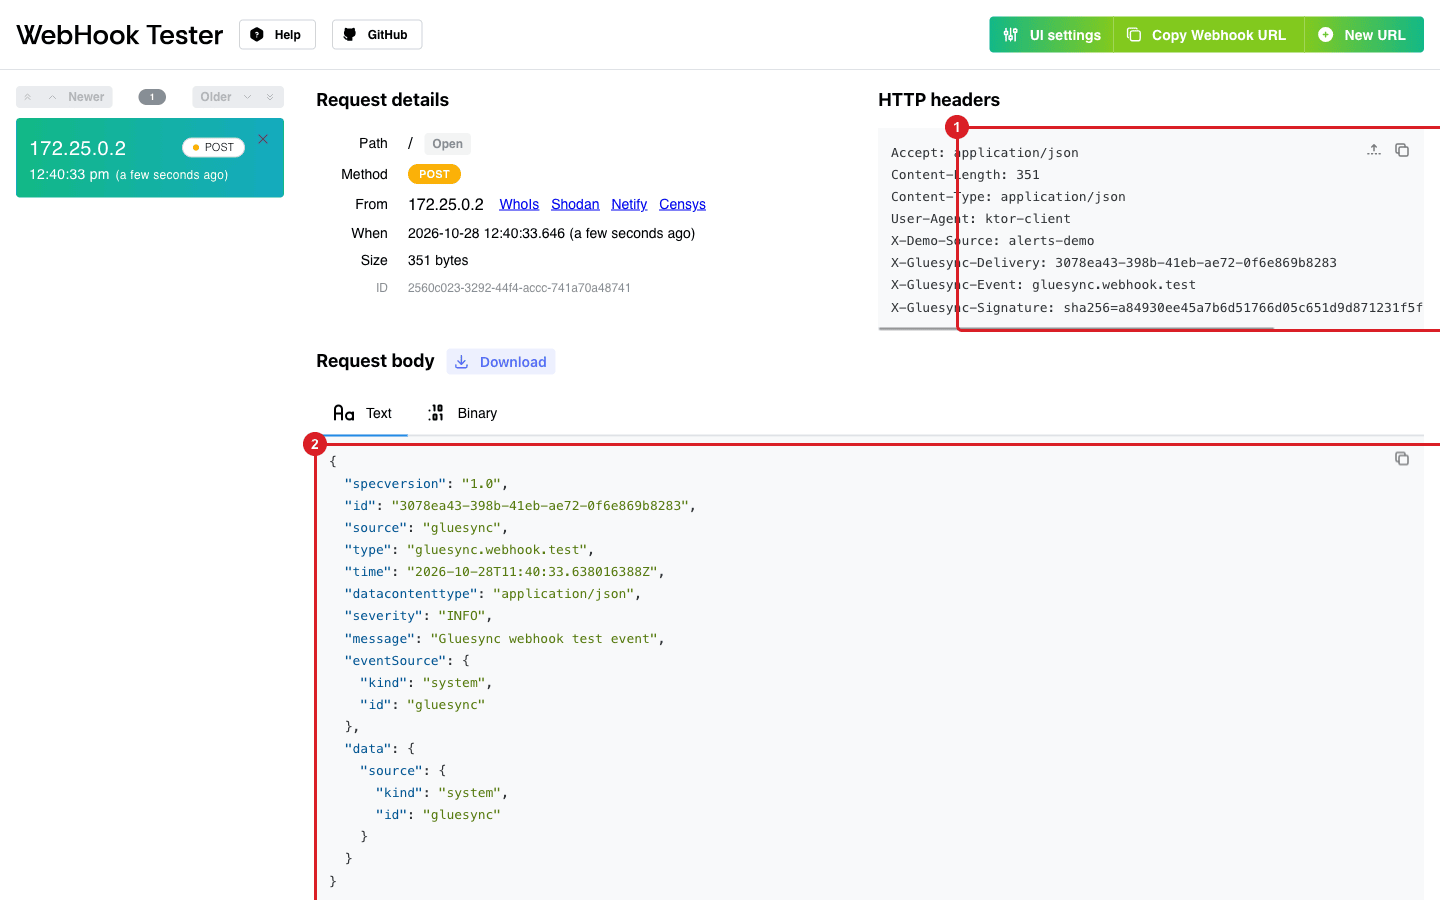Click the When timestamp value
Viewport: 1440px width, 900px height.
(x=551, y=233)
